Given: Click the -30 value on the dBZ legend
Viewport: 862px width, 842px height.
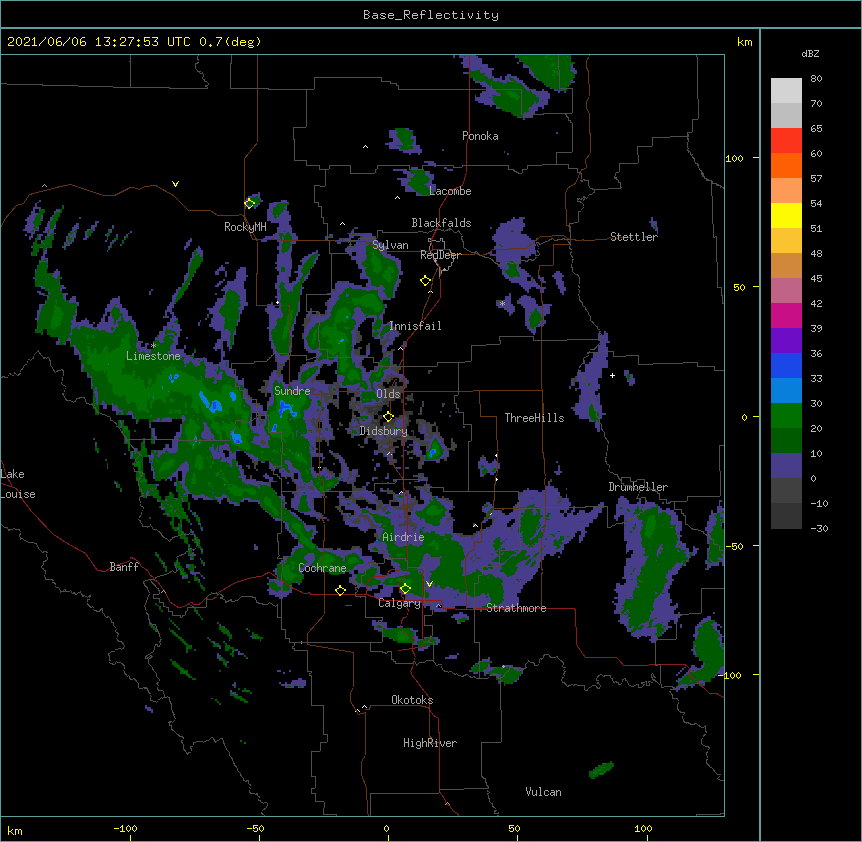Looking at the screenshot, I should click(819, 529).
